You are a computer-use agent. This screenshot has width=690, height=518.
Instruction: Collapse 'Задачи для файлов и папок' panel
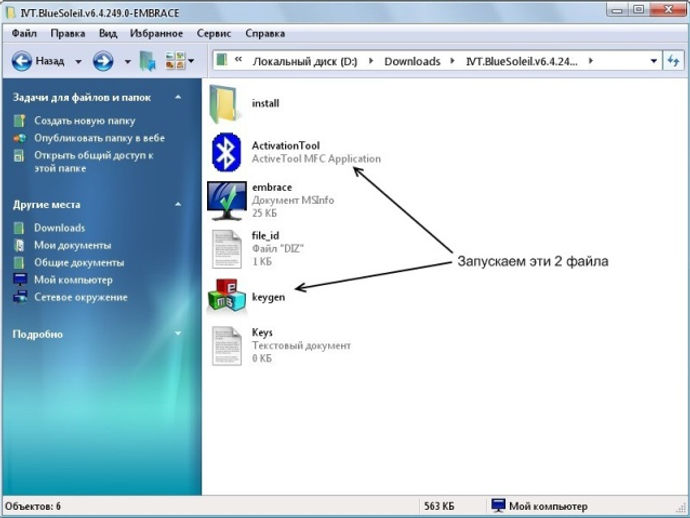pyautogui.click(x=178, y=97)
